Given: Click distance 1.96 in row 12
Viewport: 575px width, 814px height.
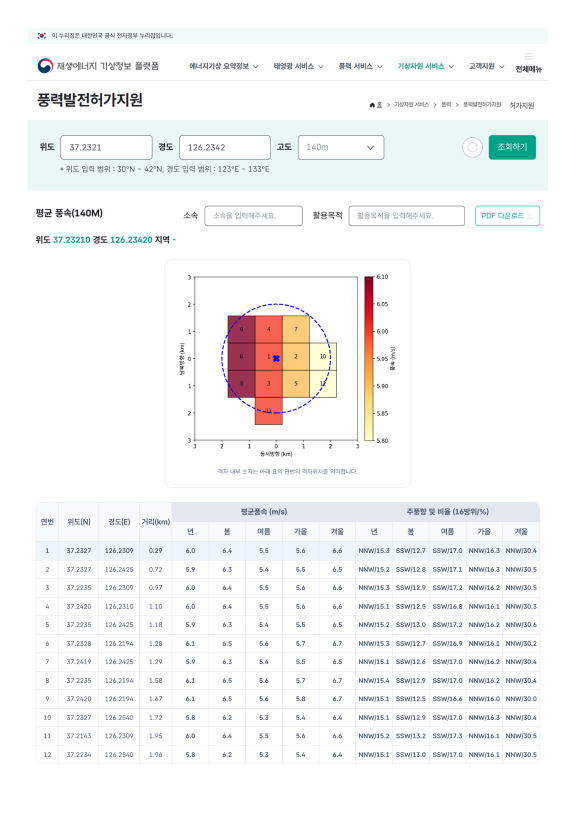Looking at the screenshot, I should click(156, 755).
